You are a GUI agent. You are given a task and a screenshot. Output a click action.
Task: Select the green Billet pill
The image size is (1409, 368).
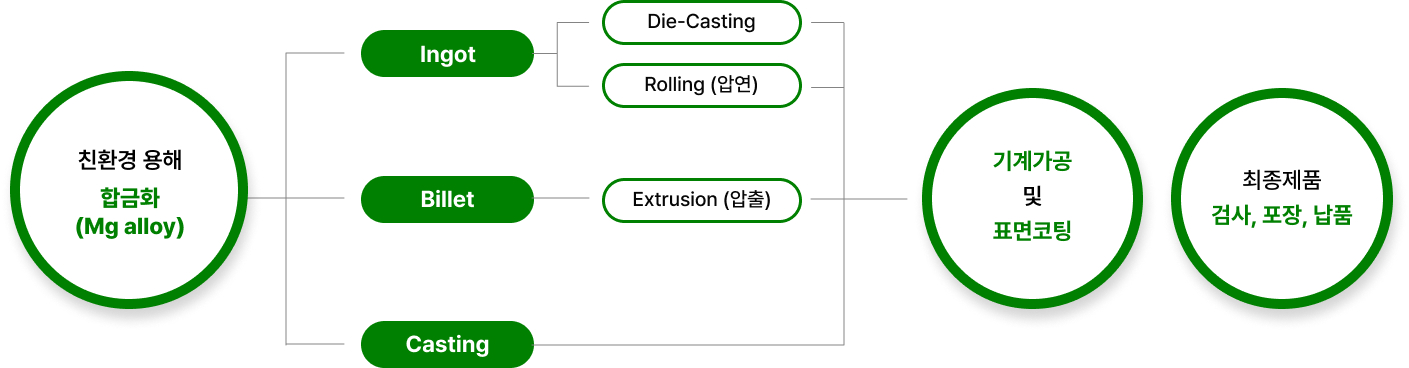pyautogui.click(x=447, y=199)
